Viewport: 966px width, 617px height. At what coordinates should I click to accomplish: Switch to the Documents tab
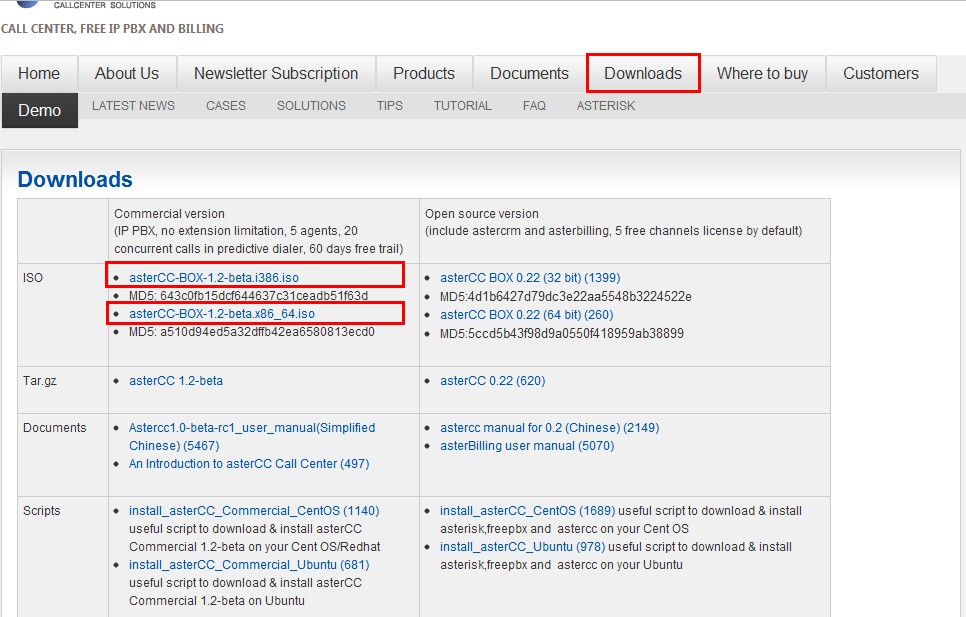tap(529, 74)
